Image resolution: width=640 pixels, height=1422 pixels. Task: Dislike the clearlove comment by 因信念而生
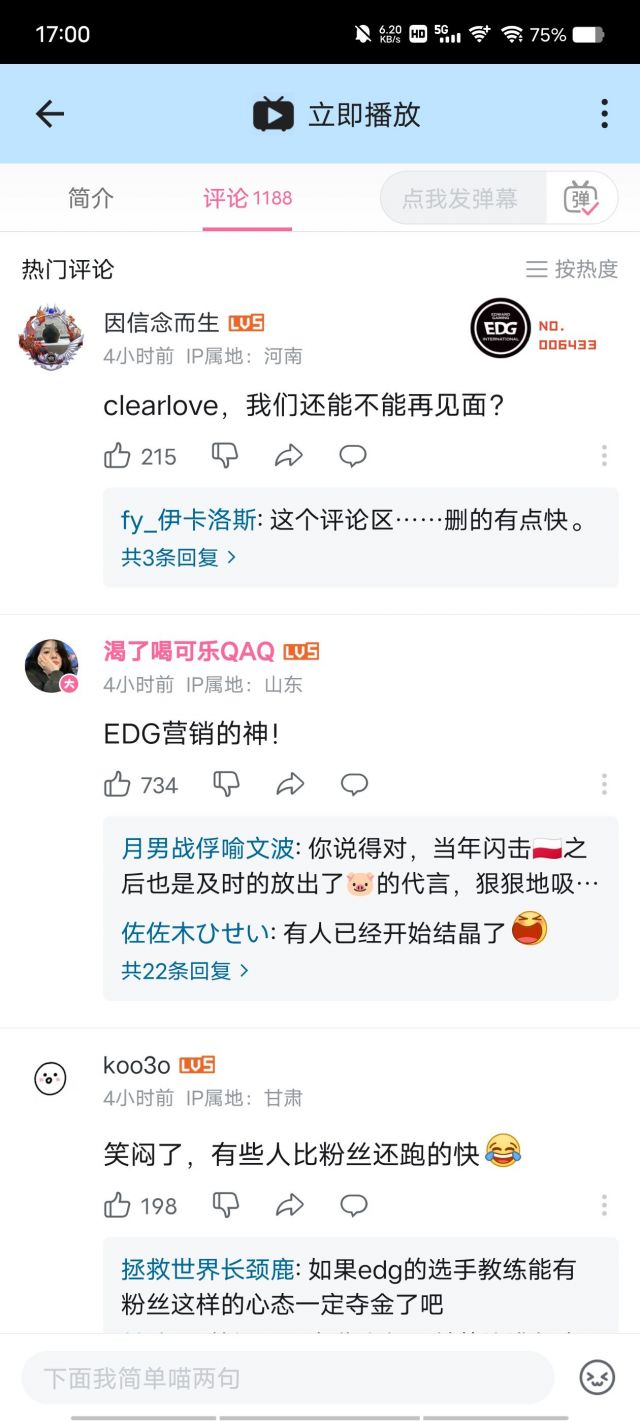pos(225,455)
